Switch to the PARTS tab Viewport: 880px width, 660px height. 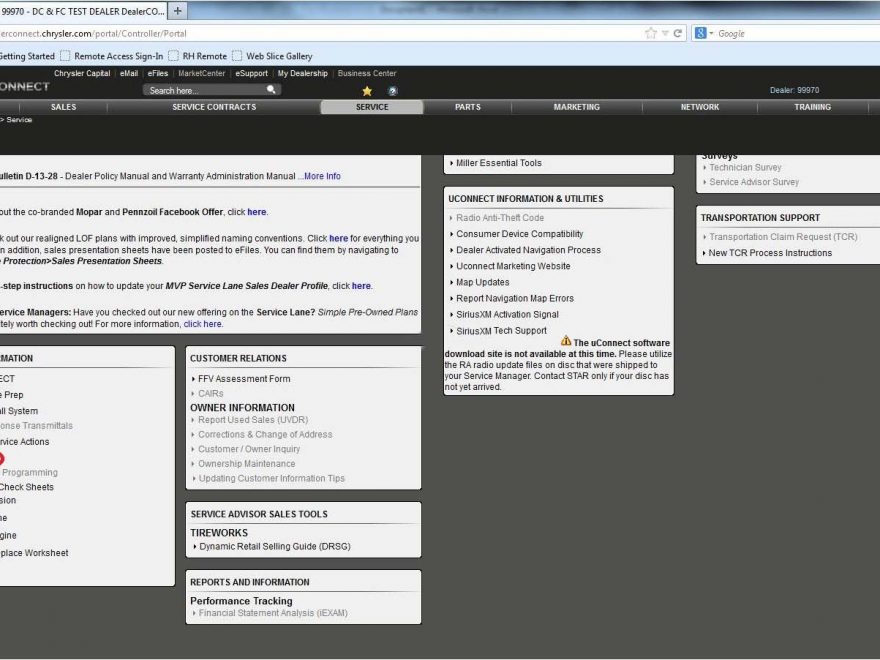click(x=468, y=107)
